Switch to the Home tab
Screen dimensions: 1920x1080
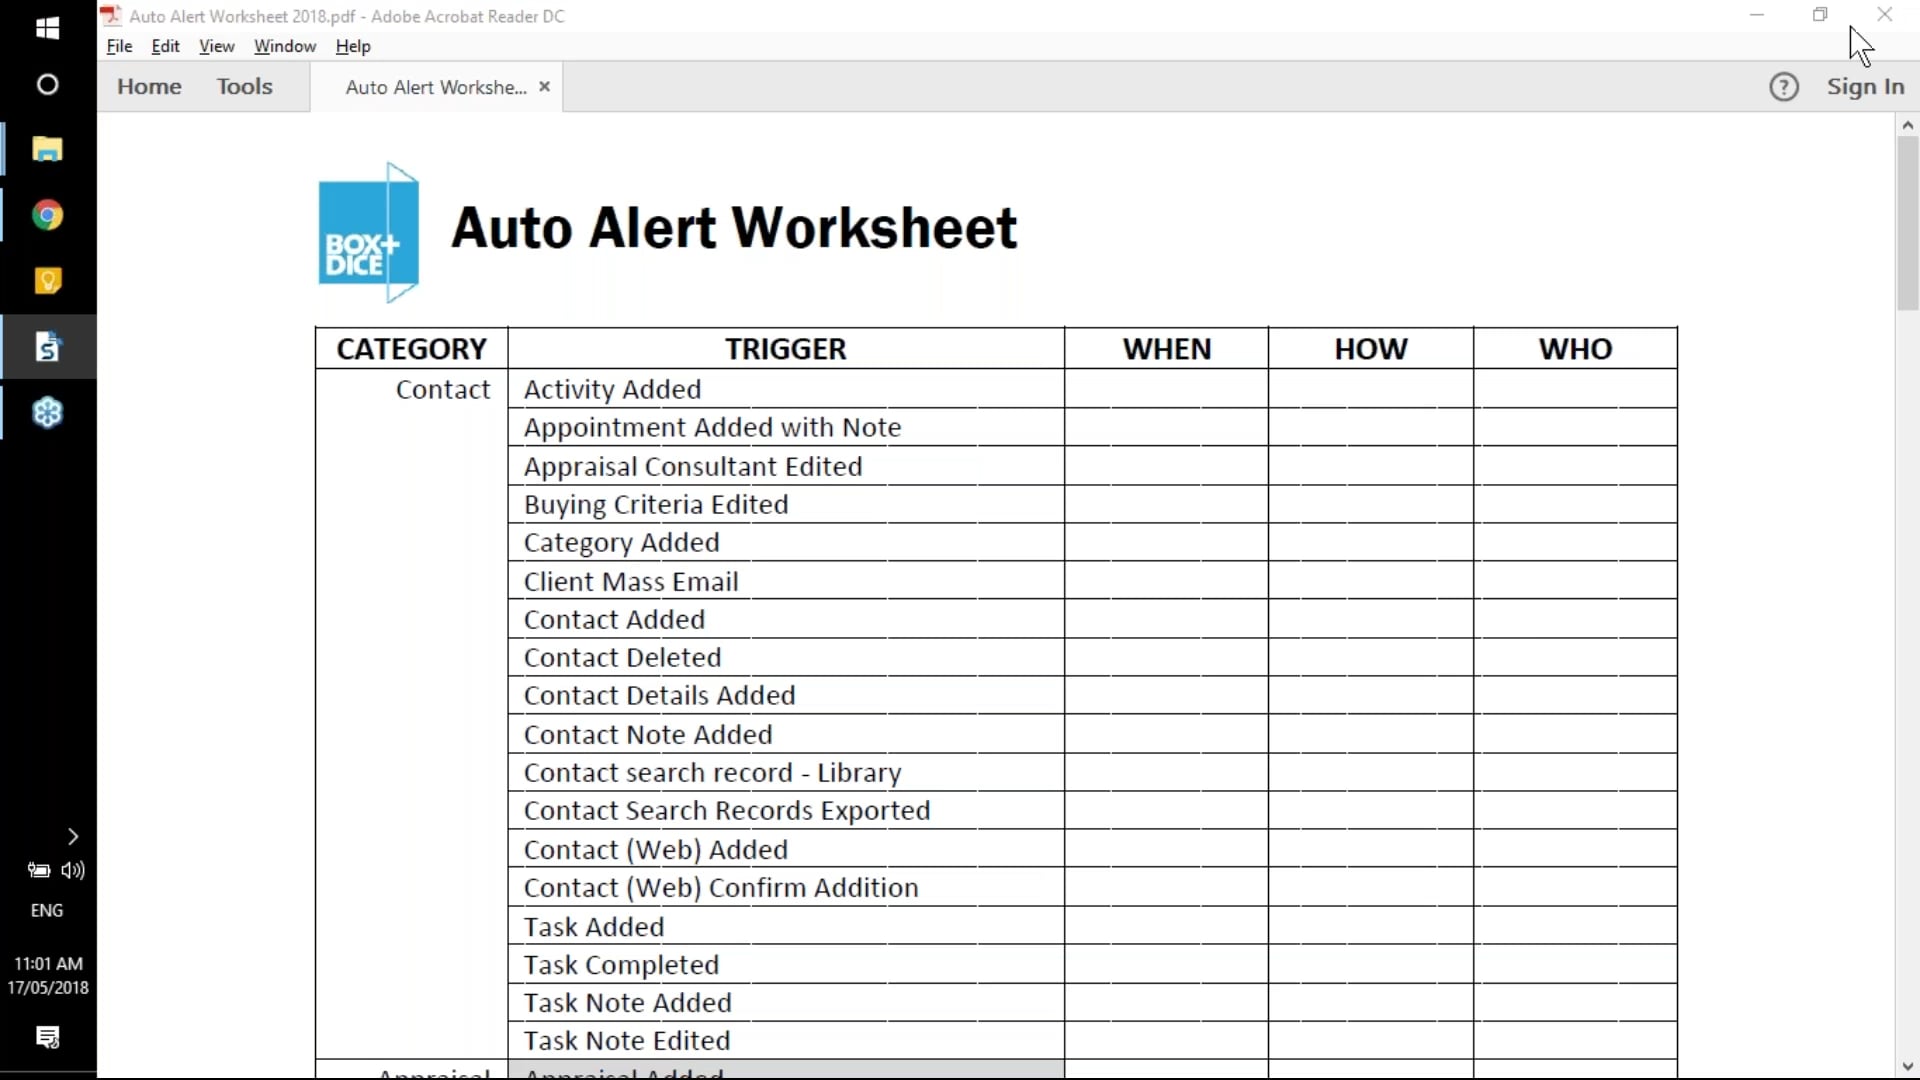[x=149, y=87]
